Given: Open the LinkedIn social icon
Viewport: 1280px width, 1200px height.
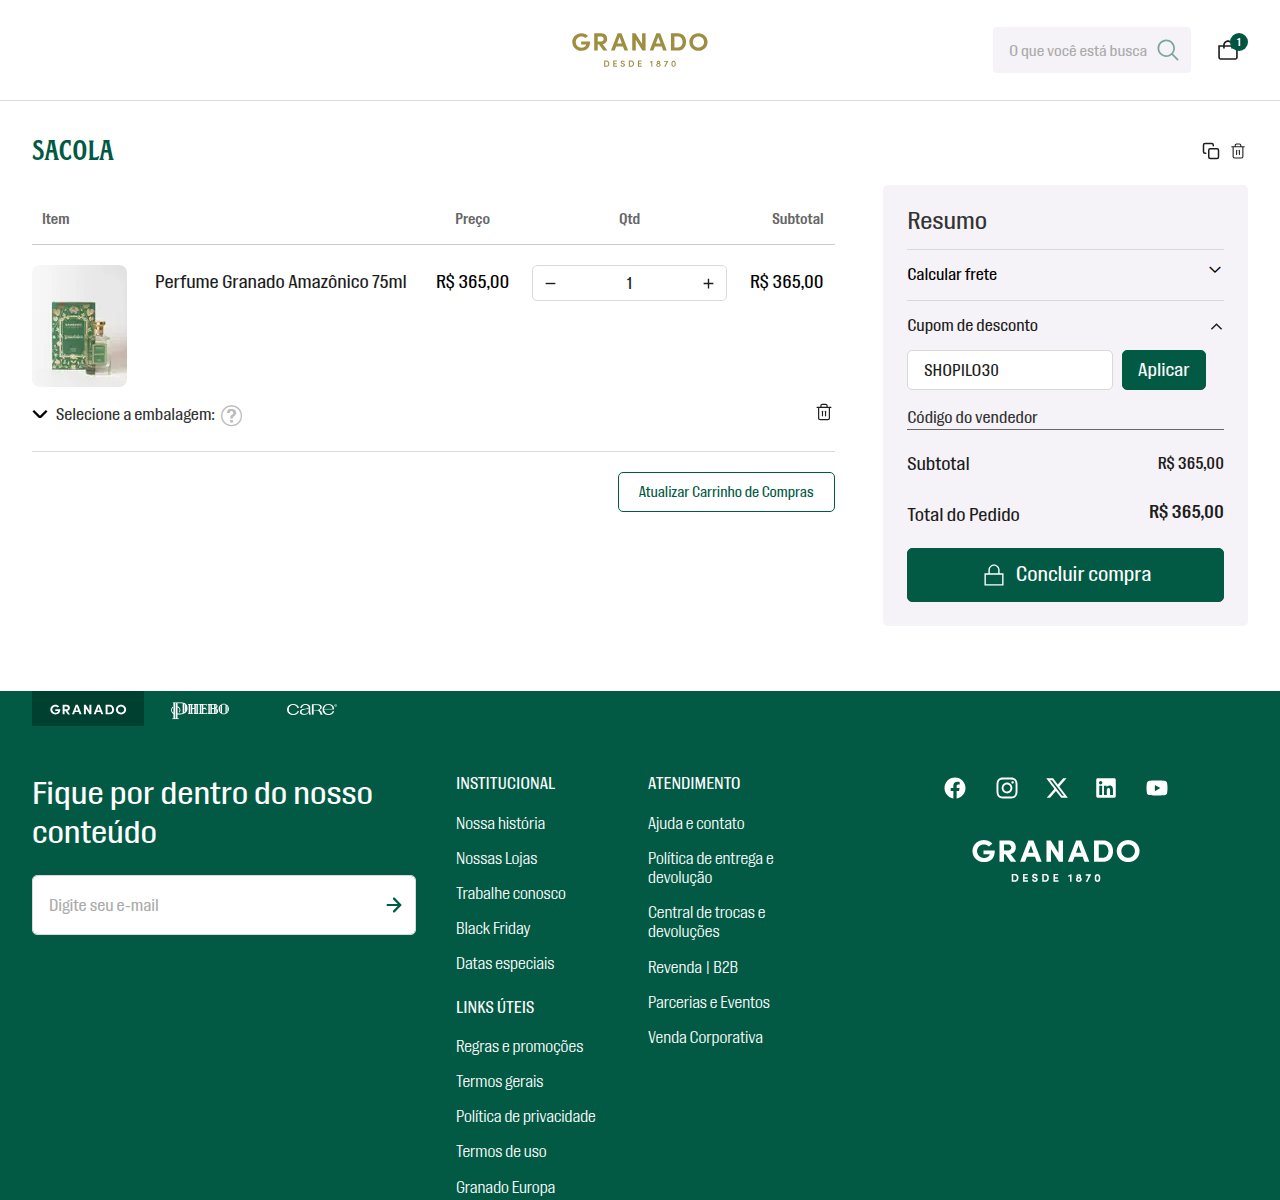Looking at the screenshot, I should pos(1106,788).
